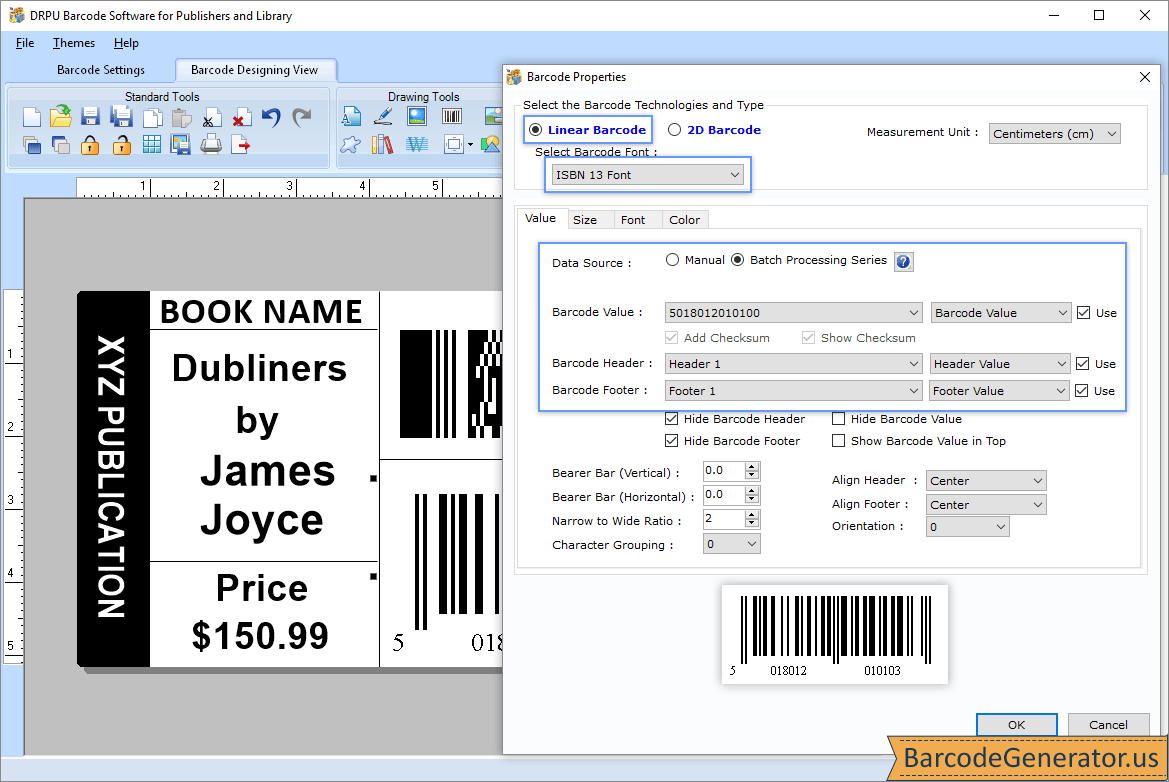Open the Align Header dropdown
1169x782 pixels.
986,481
